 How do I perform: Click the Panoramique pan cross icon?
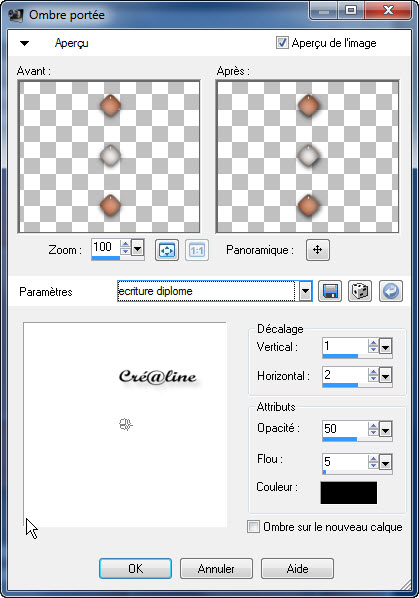[x=318, y=250]
